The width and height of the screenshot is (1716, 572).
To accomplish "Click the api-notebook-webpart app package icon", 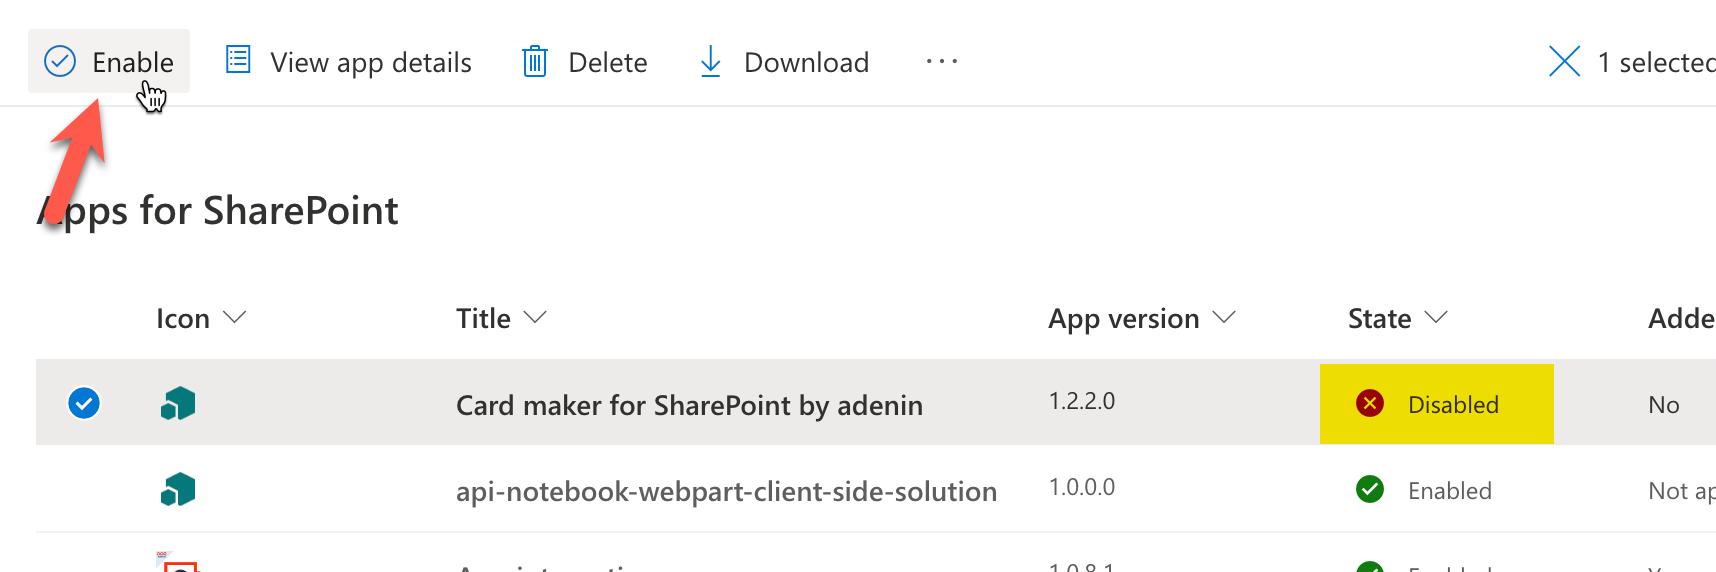I will coord(178,490).
